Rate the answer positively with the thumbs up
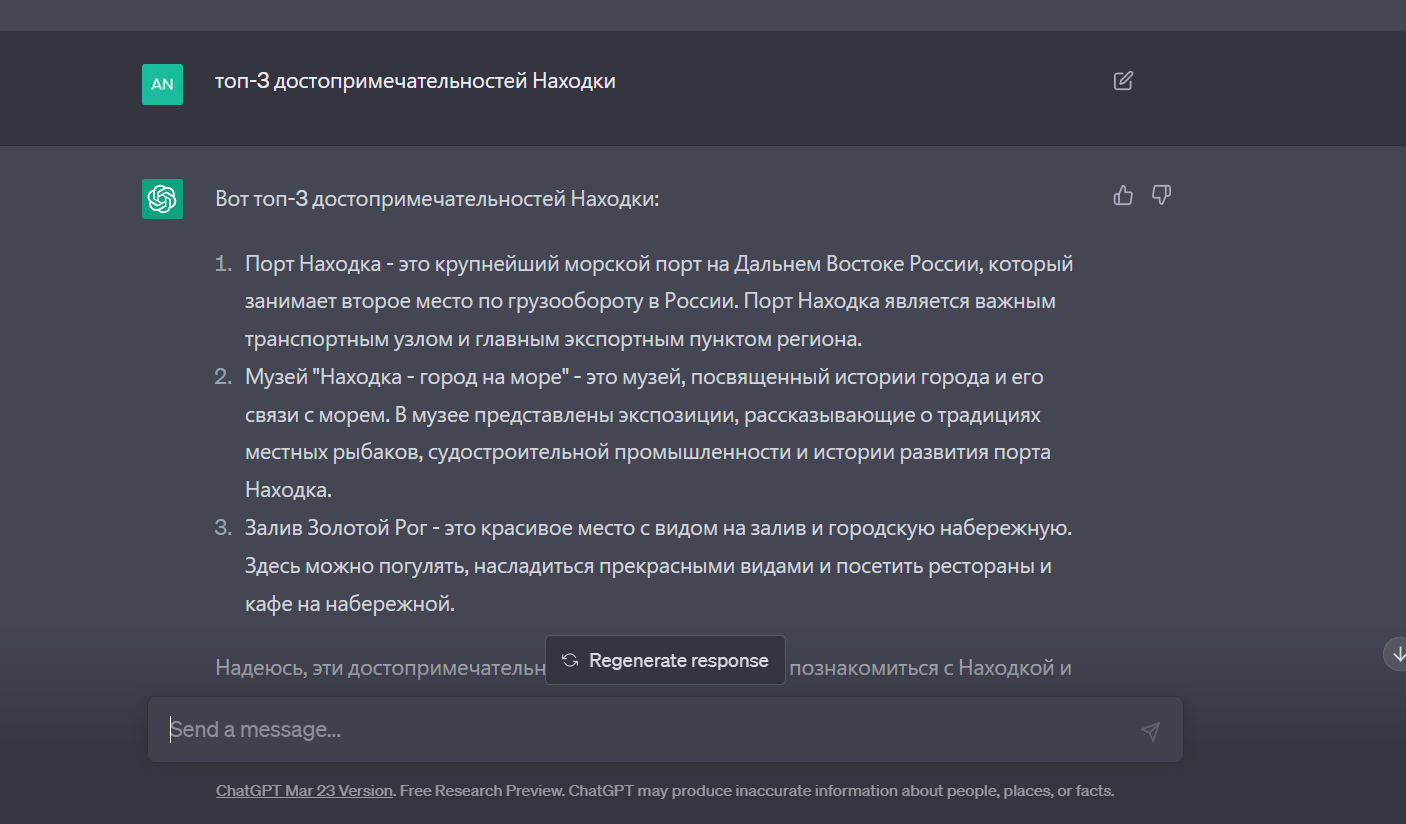The width and height of the screenshot is (1406, 824). 1122,196
